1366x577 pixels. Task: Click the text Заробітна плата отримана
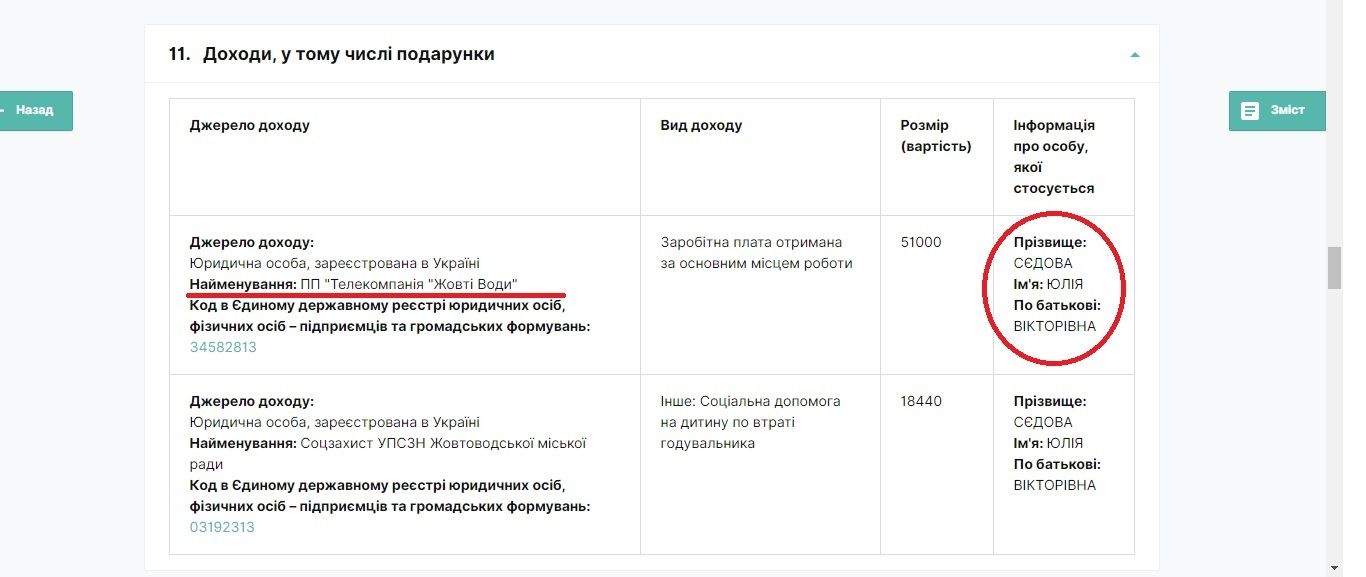750,242
